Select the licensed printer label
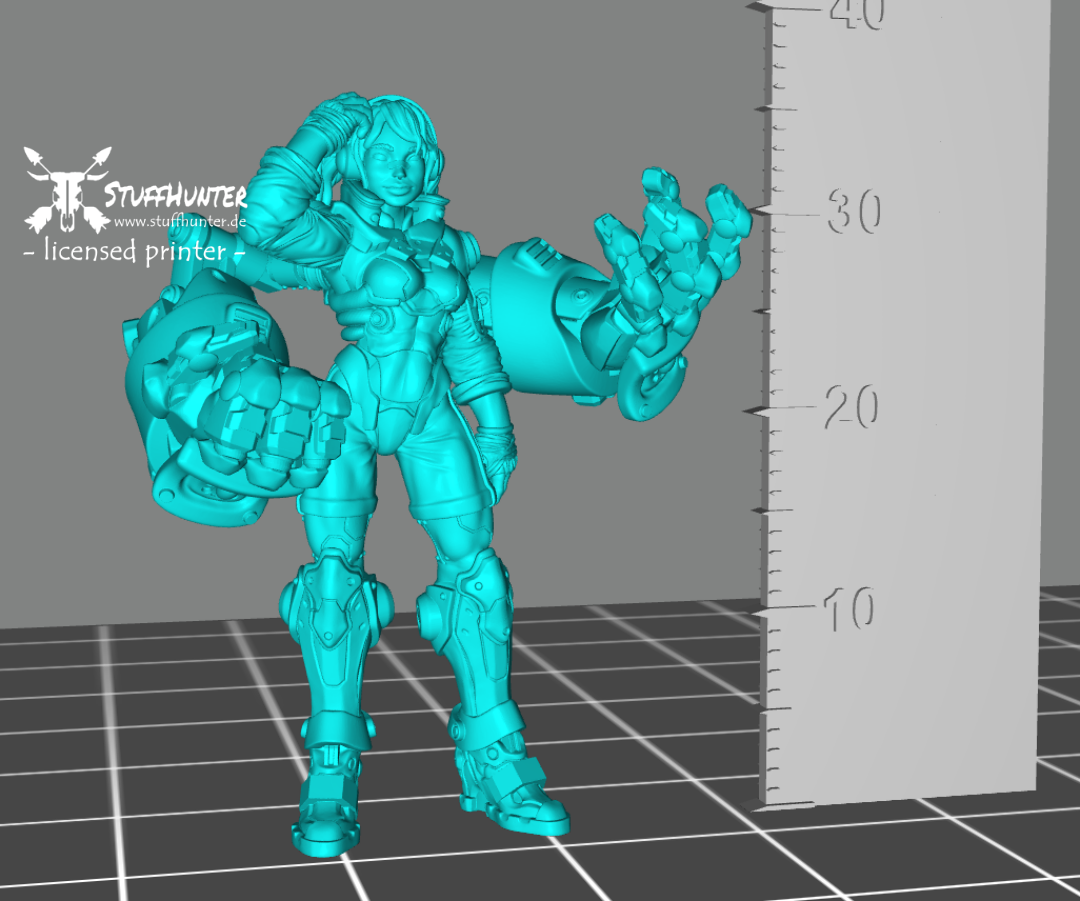 [128, 254]
